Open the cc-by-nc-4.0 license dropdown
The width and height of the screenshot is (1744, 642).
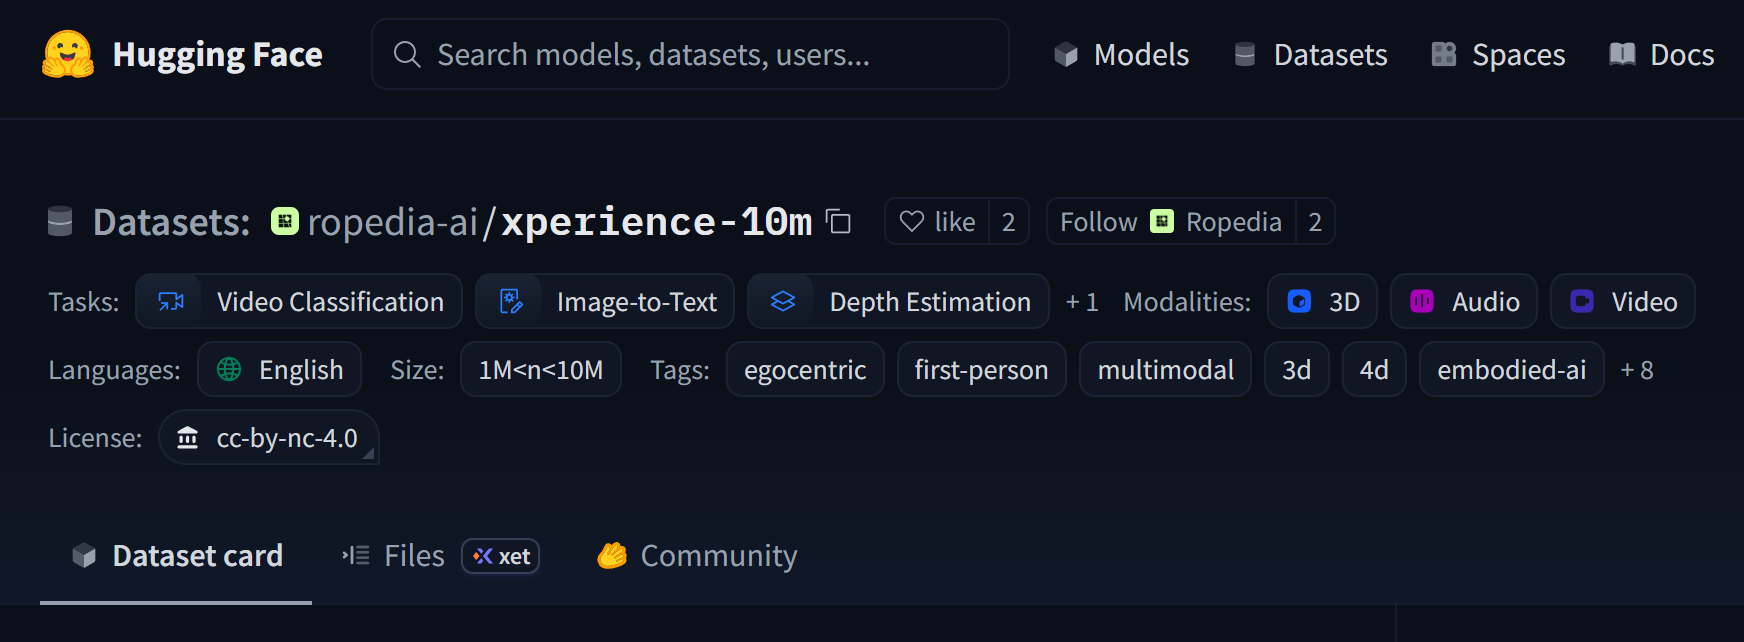[x=269, y=438]
